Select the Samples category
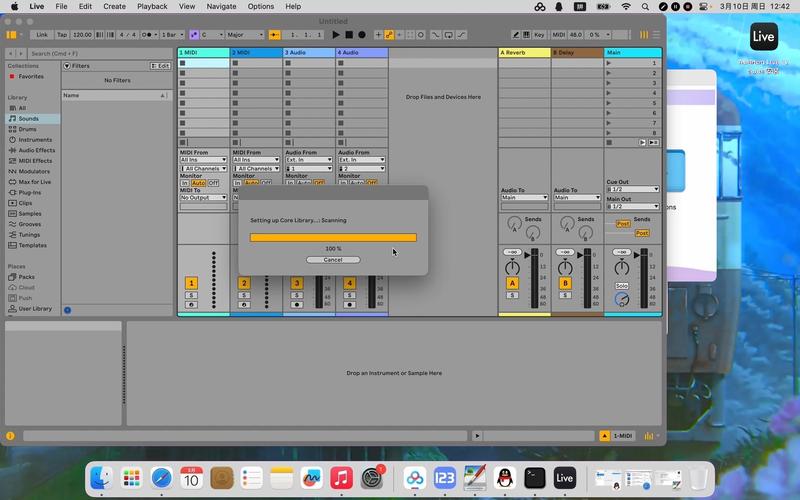800x500 pixels. click(30, 213)
